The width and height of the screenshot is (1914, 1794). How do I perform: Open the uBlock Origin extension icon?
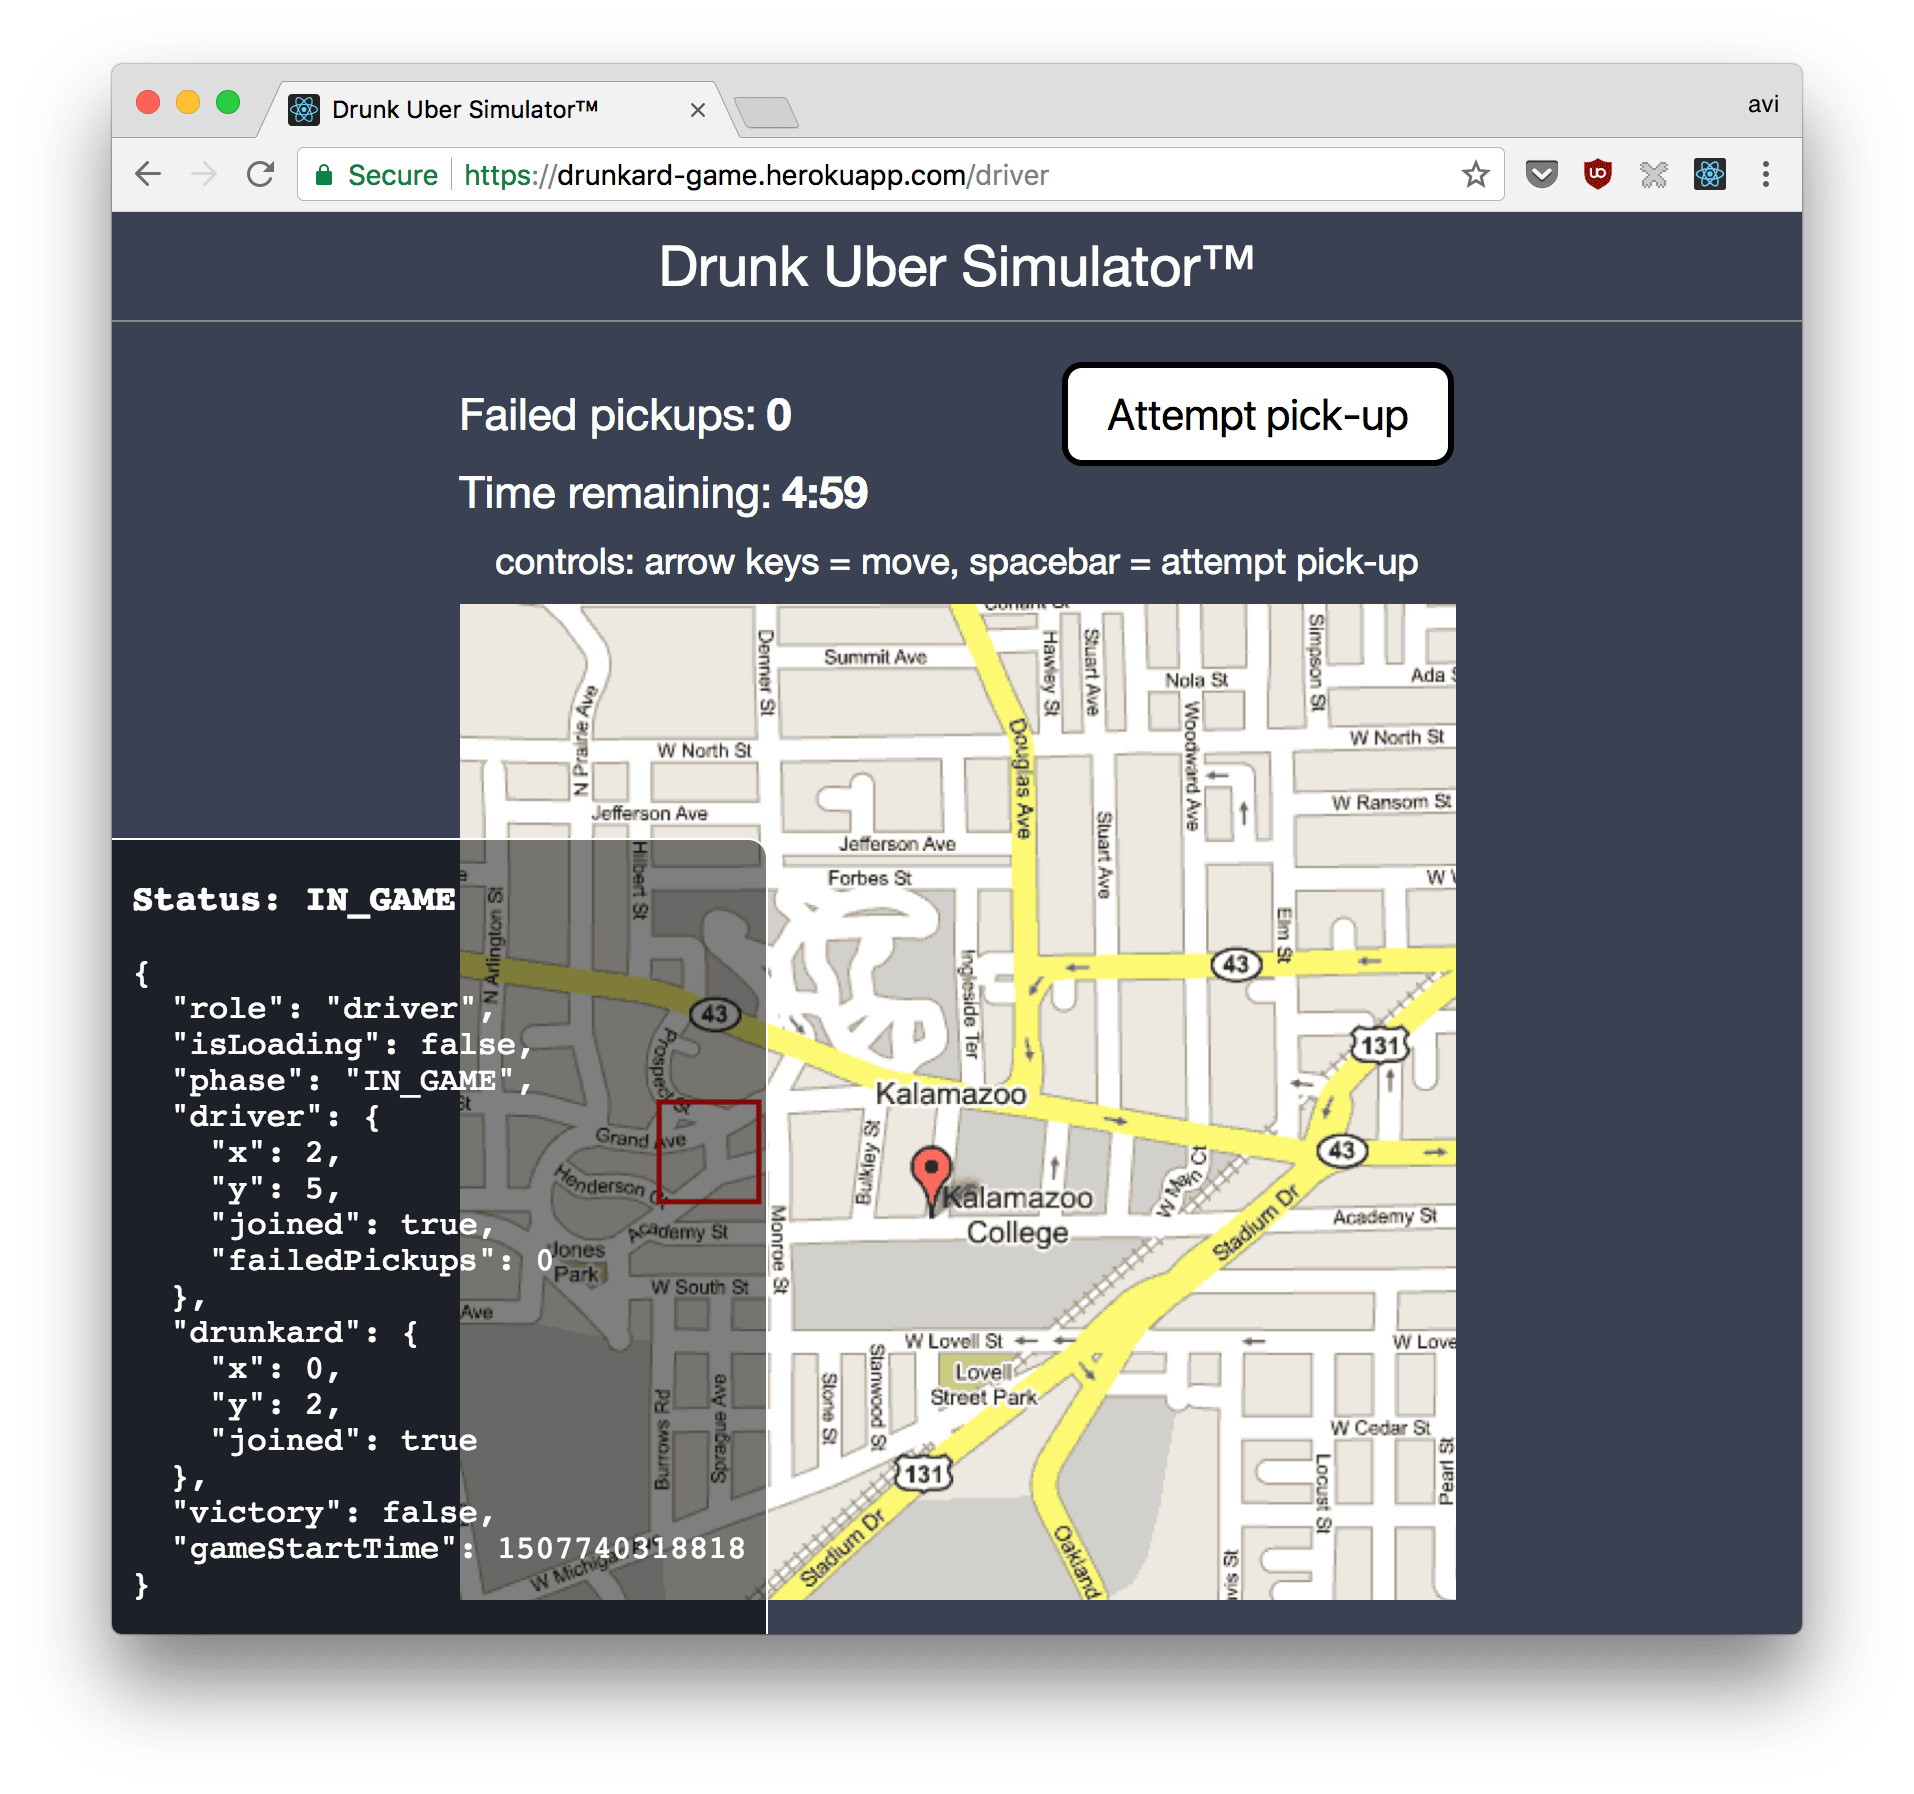(1598, 174)
